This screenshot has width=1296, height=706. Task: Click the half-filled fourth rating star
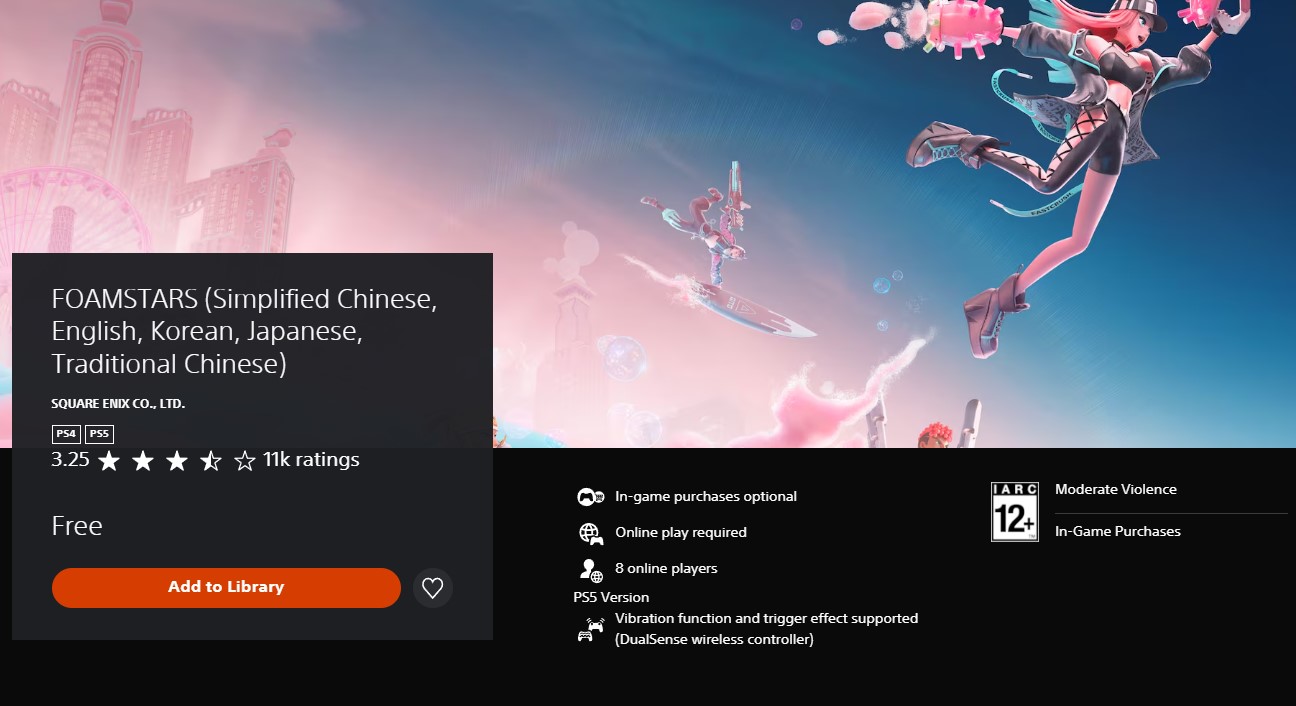tap(211, 461)
